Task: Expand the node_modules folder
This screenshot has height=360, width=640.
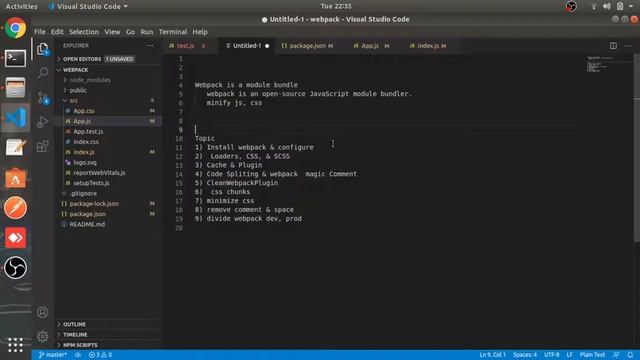Action: coord(90,80)
